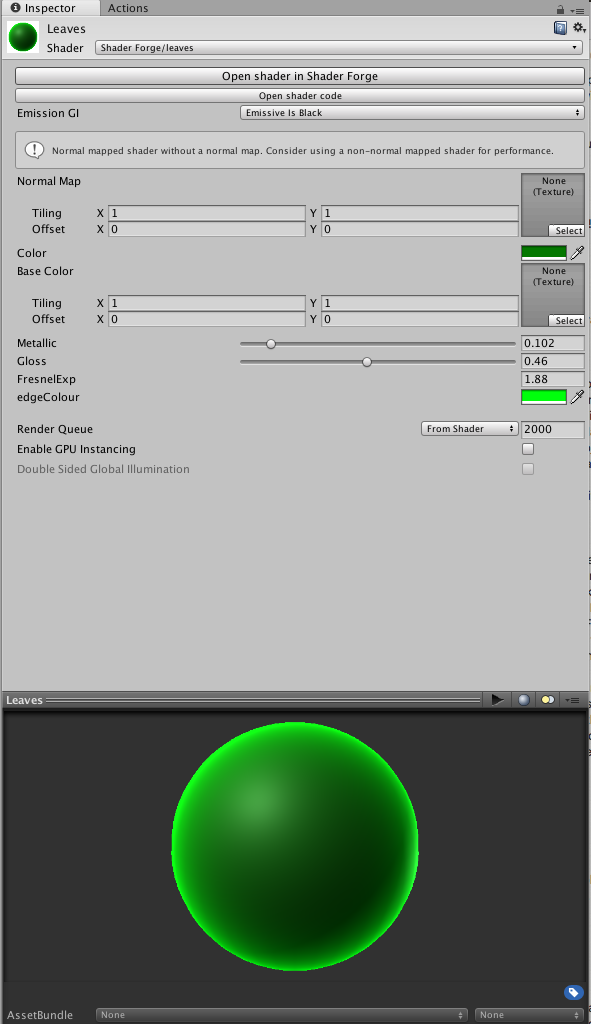Open the asset label tag icon
591x1024 pixels.
click(x=573, y=993)
